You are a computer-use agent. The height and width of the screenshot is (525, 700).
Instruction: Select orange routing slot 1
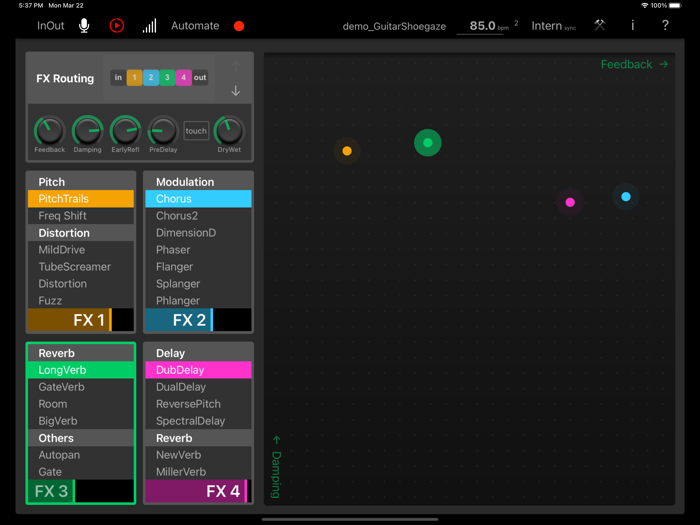[x=134, y=78]
